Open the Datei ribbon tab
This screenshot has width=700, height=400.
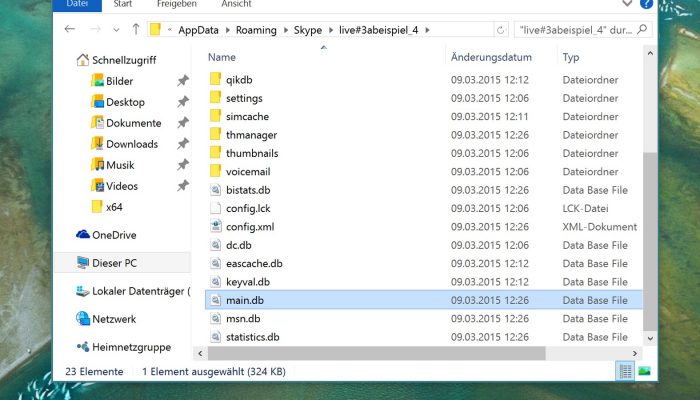(77, 4)
